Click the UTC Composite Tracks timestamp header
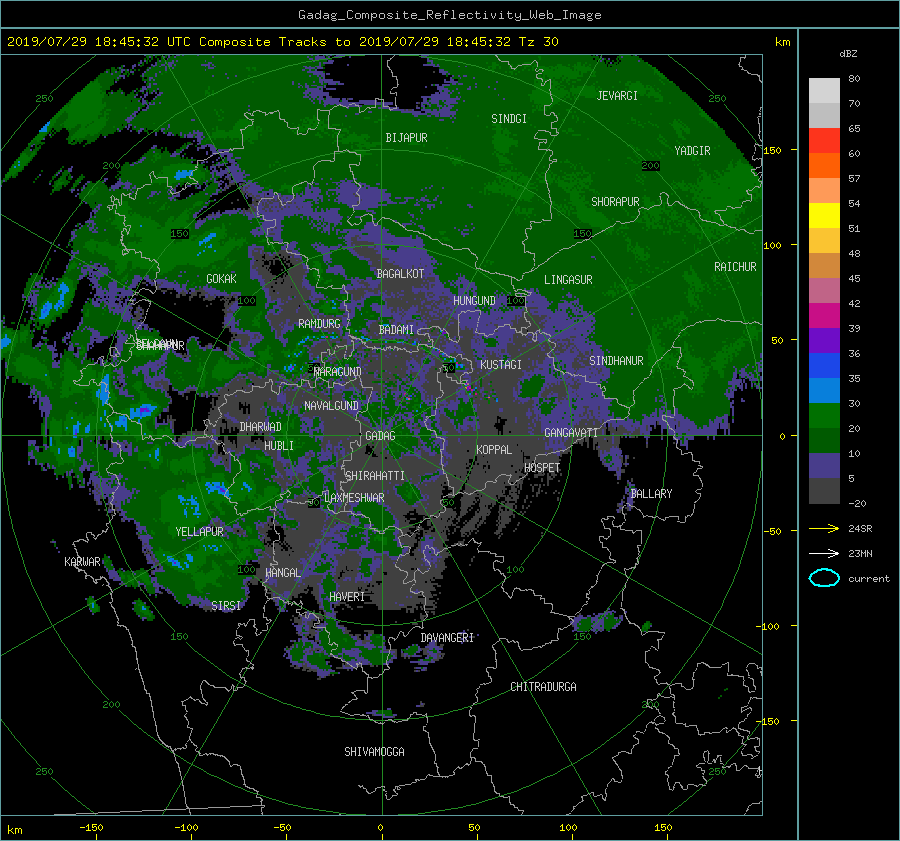Image resolution: width=900 pixels, height=841 pixels. [x=282, y=42]
